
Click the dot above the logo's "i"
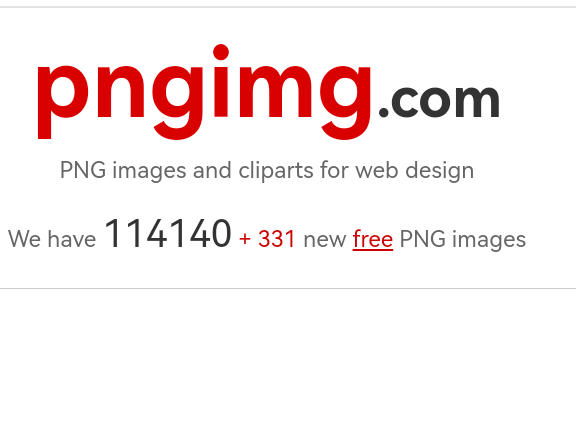(x=221, y=52)
